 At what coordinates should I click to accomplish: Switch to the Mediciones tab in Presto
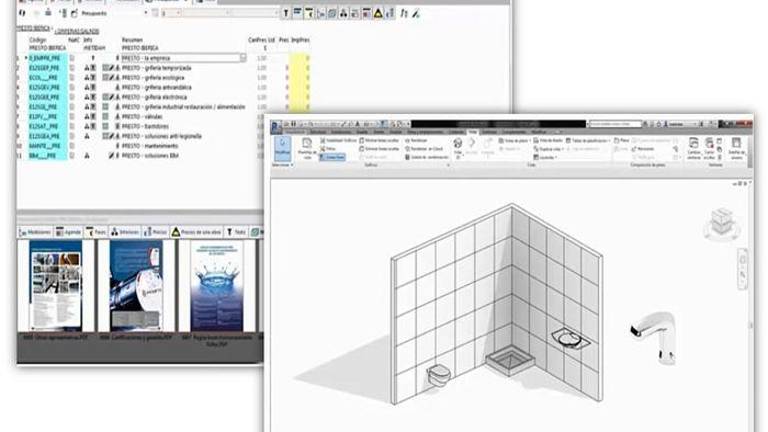tap(35, 232)
